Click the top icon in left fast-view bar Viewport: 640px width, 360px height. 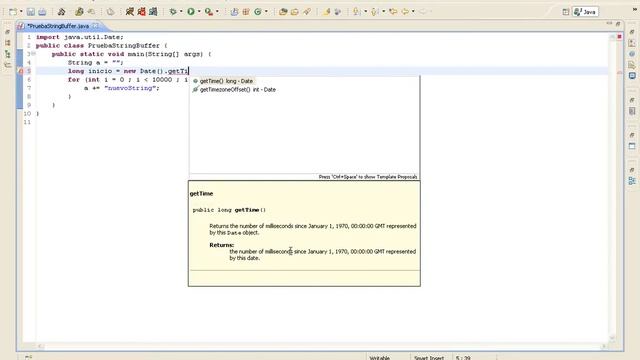[x=7, y=32]
